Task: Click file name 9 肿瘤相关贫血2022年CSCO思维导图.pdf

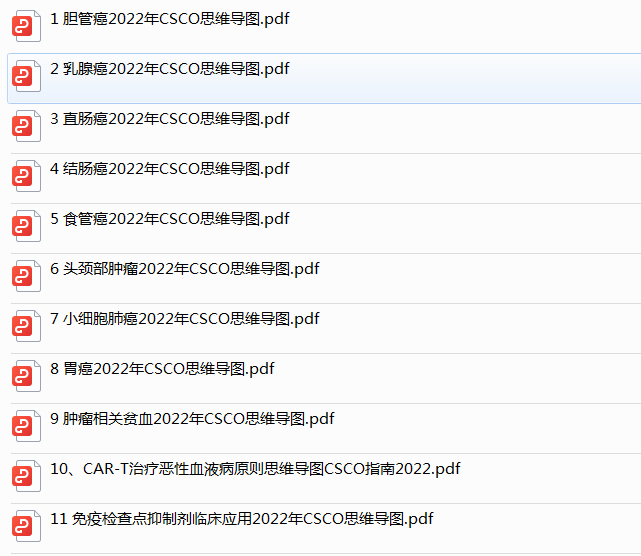Action: coord(192,419)
